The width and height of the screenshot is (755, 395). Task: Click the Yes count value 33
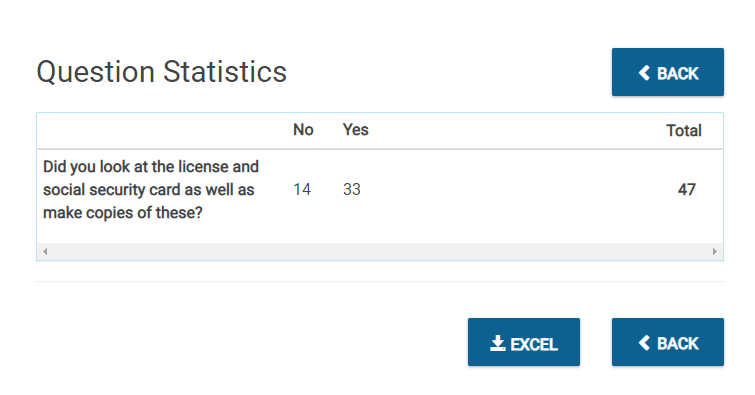(351, 189)
